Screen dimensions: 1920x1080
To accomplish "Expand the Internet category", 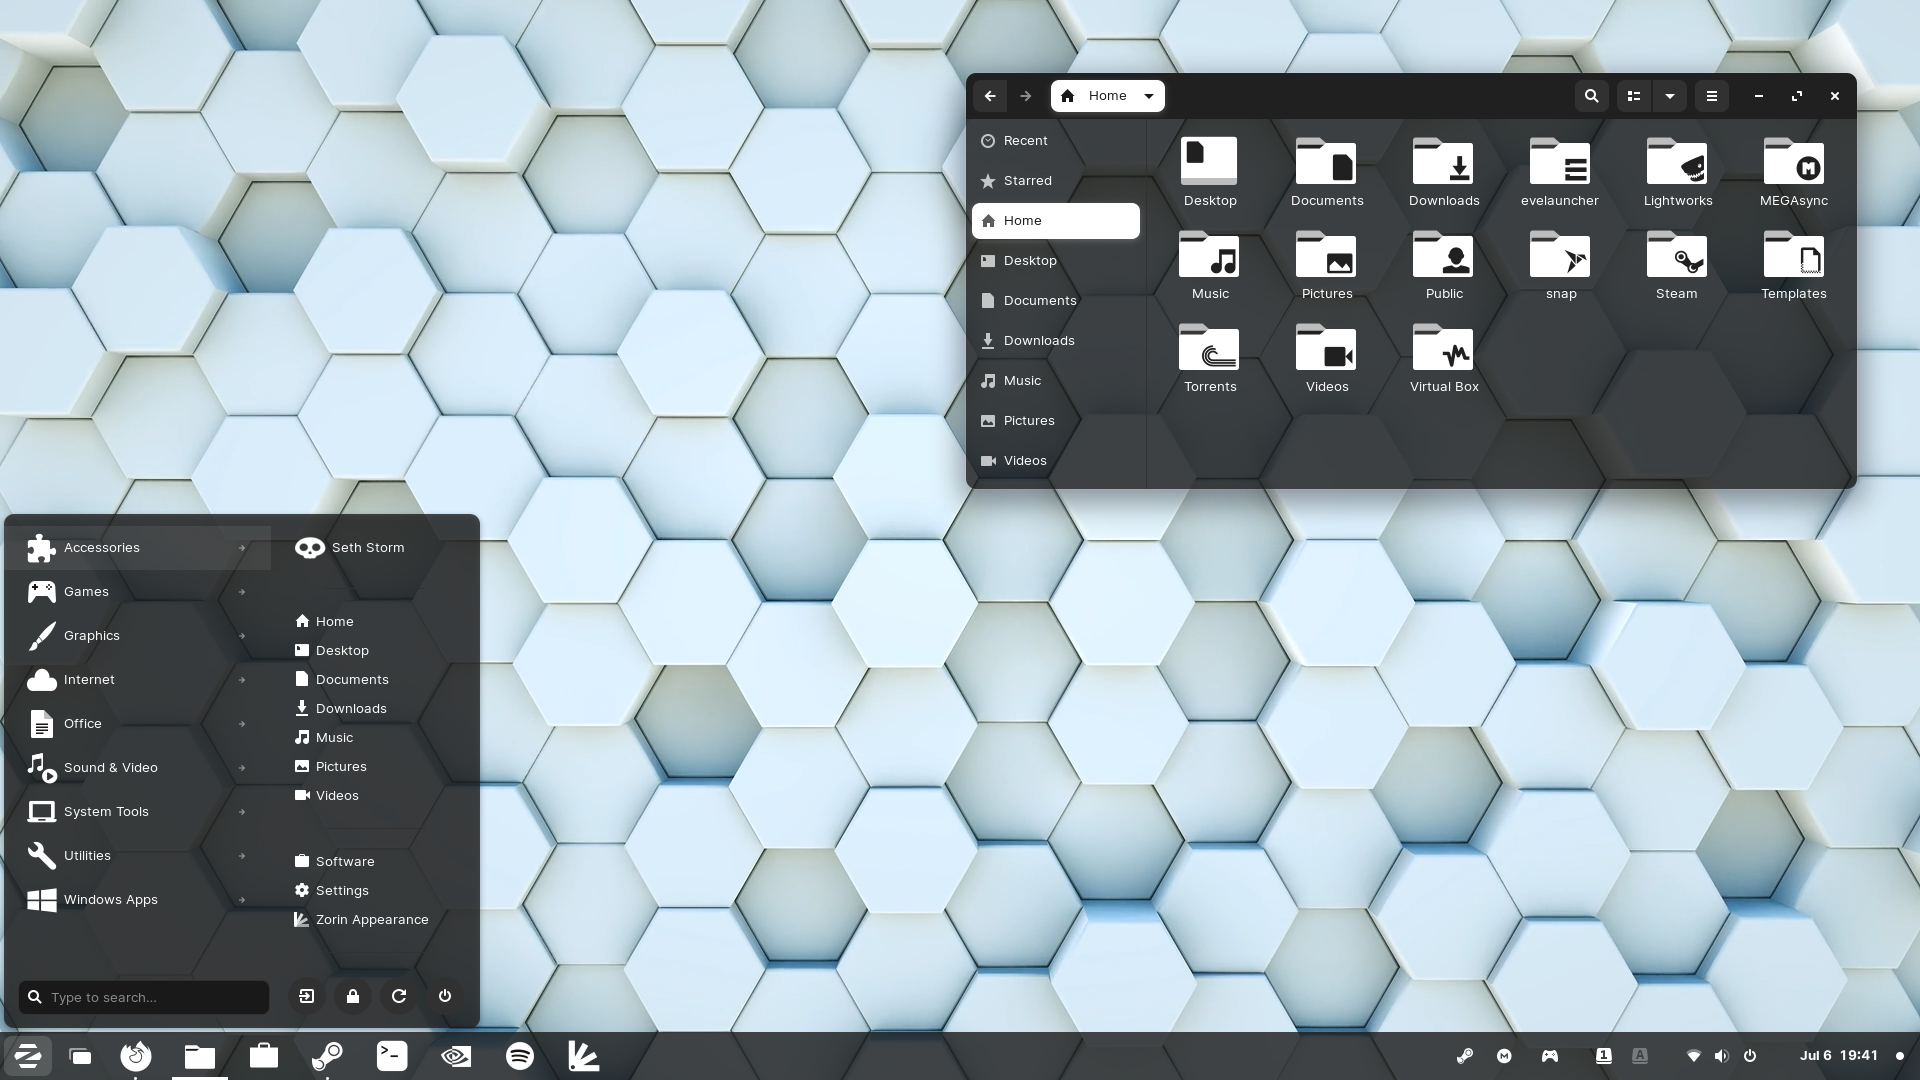I will pyautogui.click(x=138, y=680).
